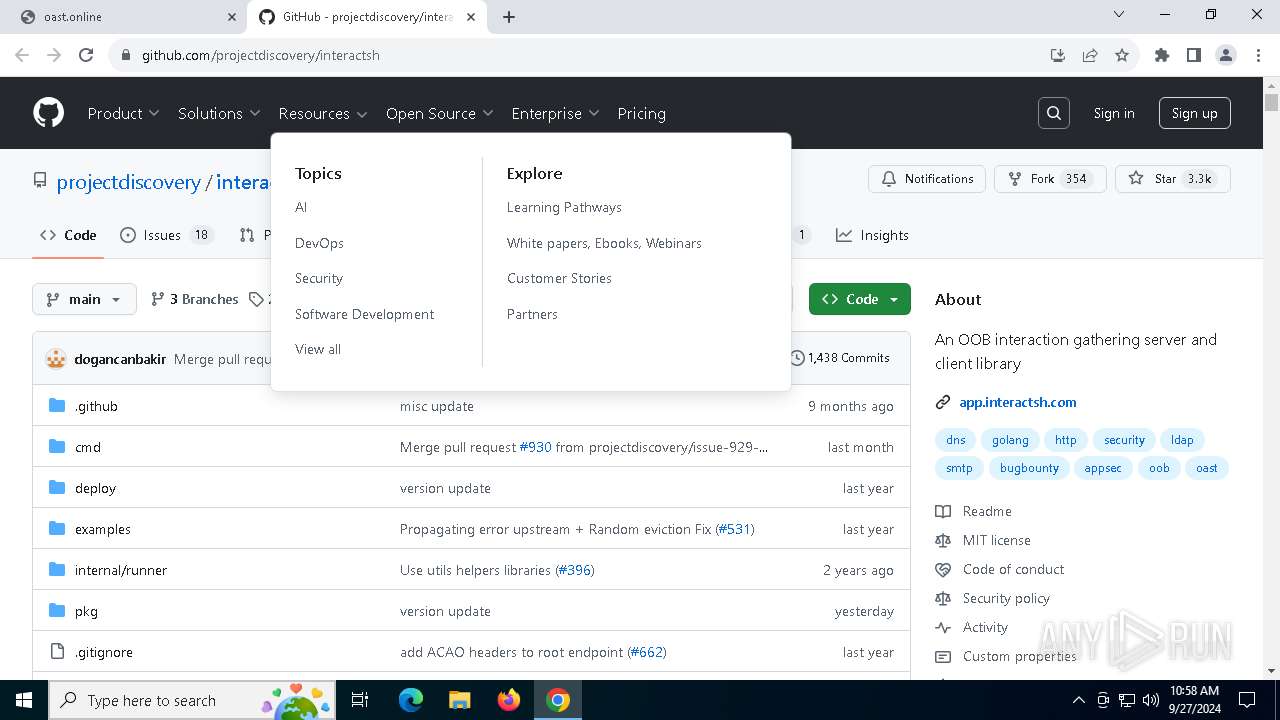The height and width of the screenshot is (720, 1280).
Task: Bookmark this page with star icon
Action: tap(1122, 55)
